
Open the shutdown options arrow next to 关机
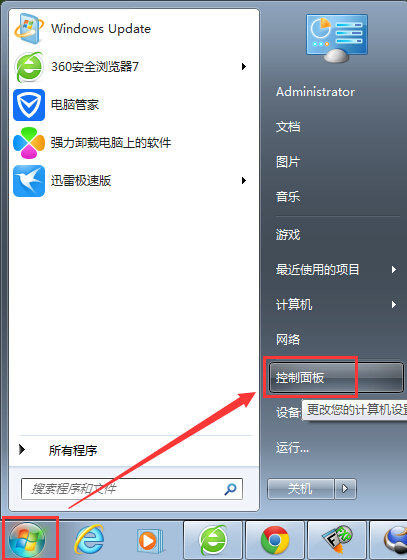pyautogui.click(x=345, y=488)
